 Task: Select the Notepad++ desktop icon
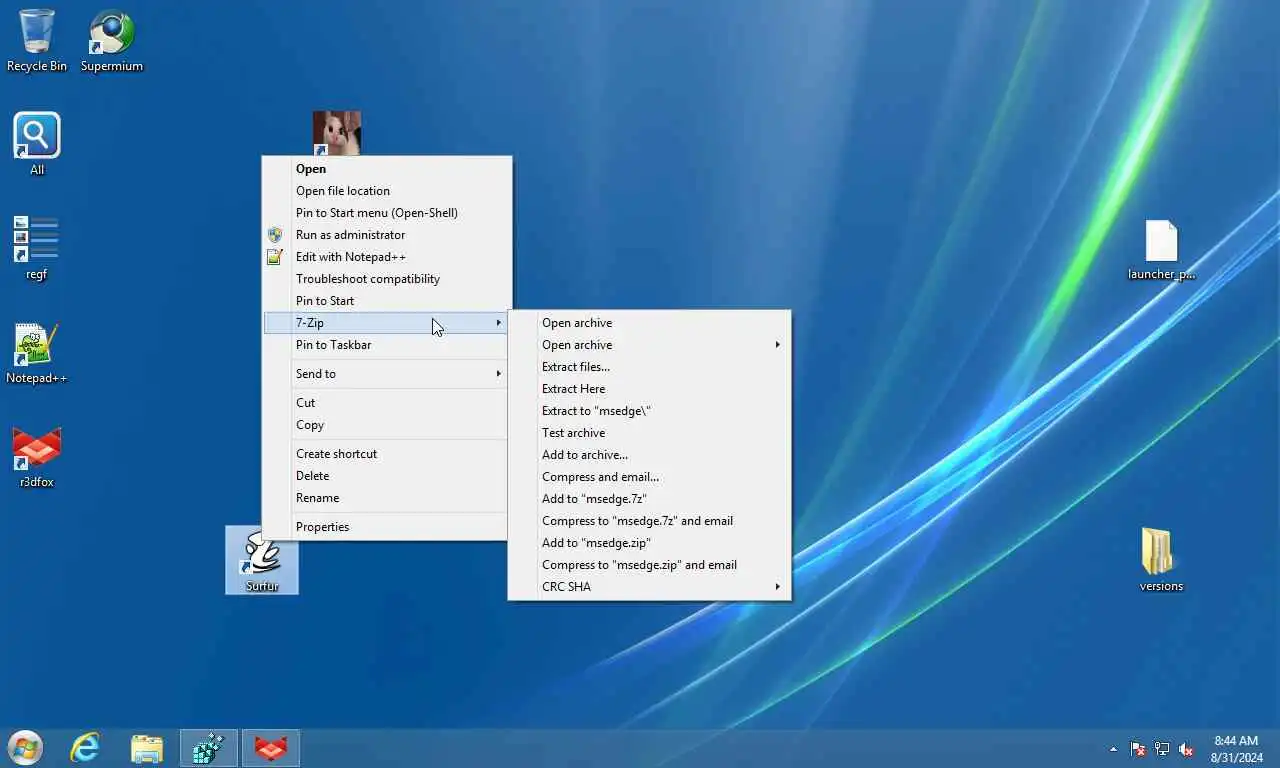click(x=36, y=353)
